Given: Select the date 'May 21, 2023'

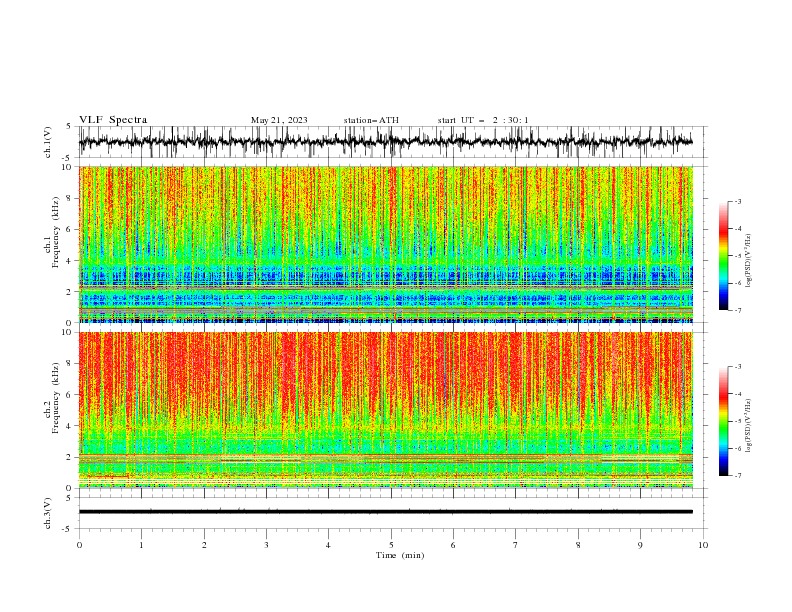Looking at the screenshot, I should 279,120.
